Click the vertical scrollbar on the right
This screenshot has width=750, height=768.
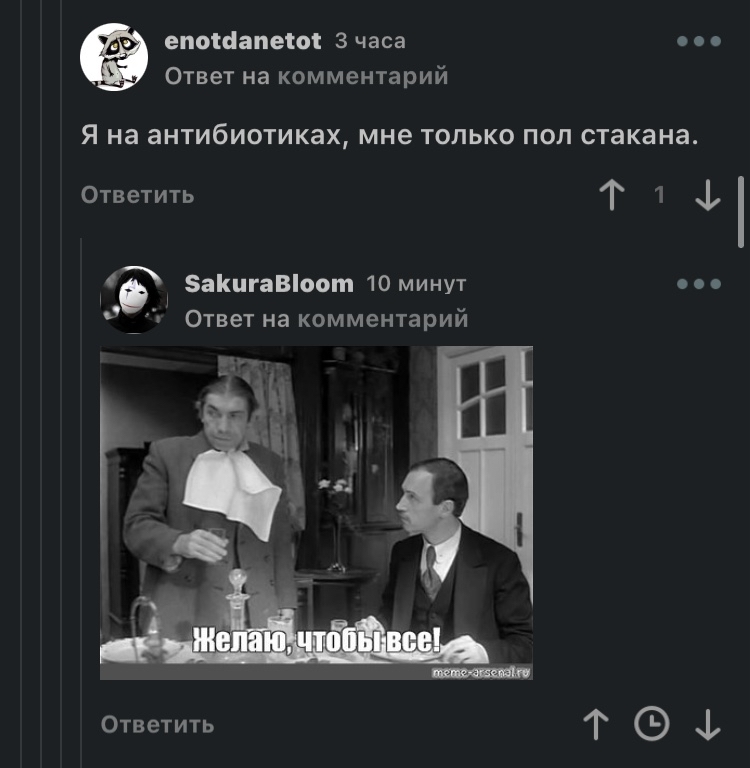point(741,213)
